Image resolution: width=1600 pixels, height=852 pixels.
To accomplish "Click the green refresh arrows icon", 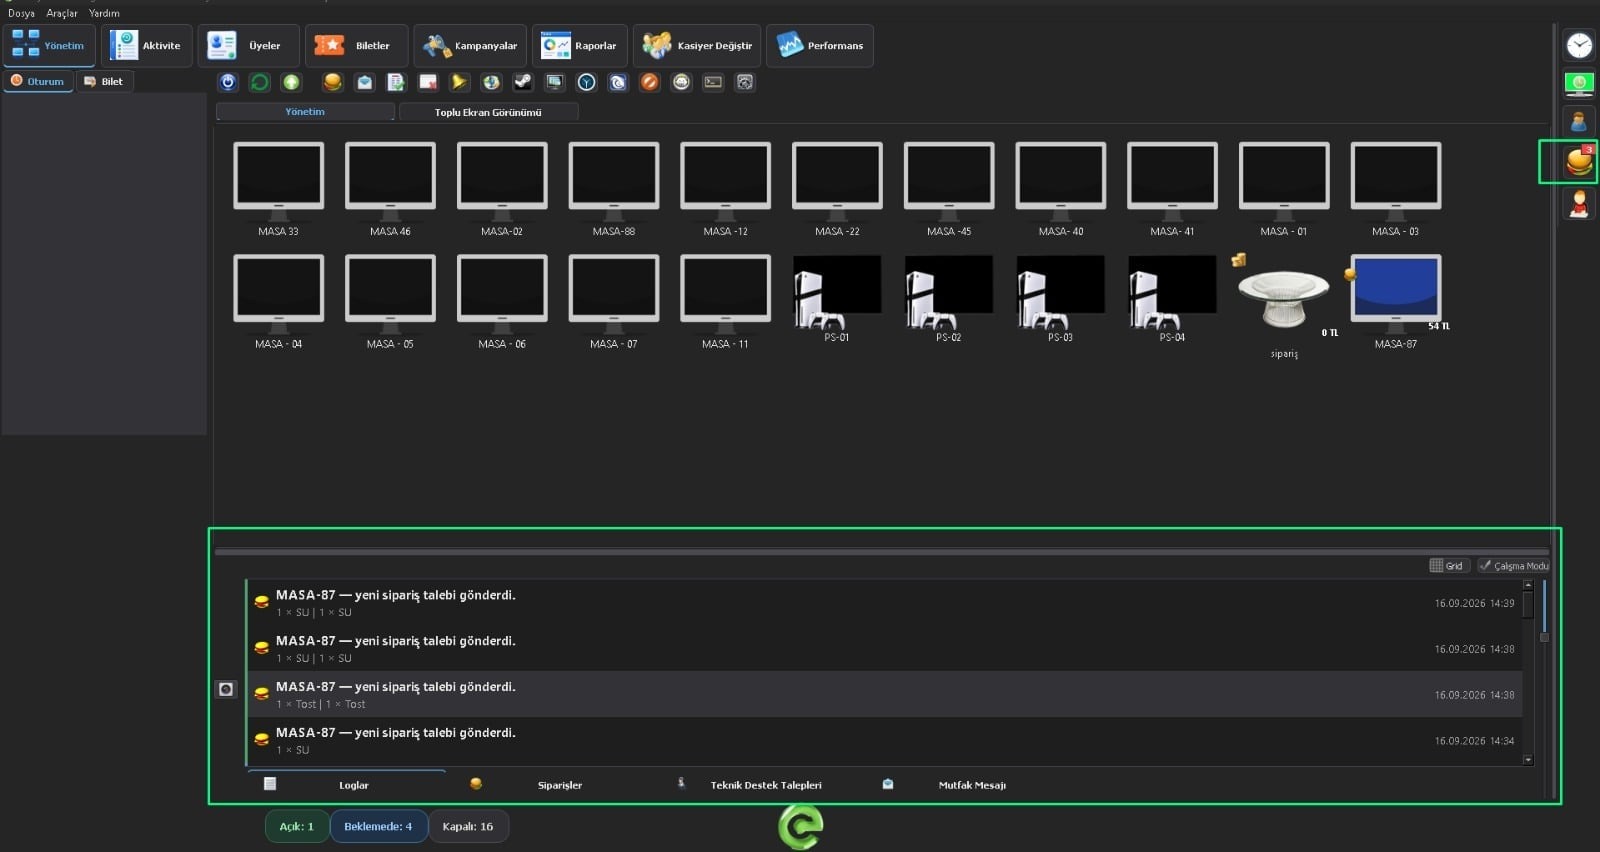I will click(260, 82).
